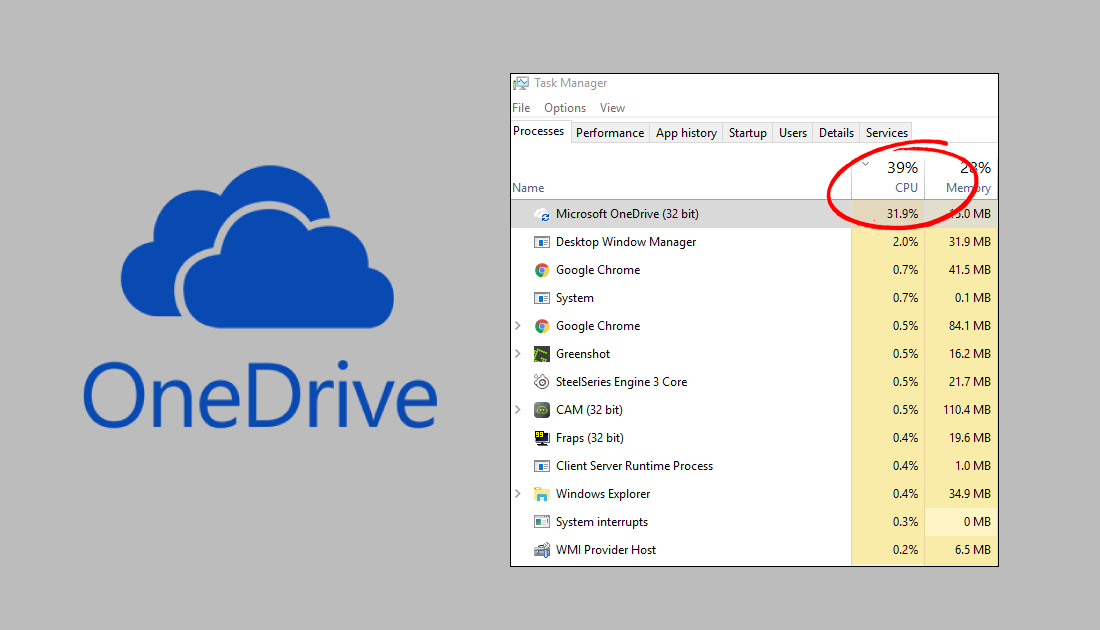
Task: Click the CAM (32 bit) icon
Action: (x=542, y=410)
